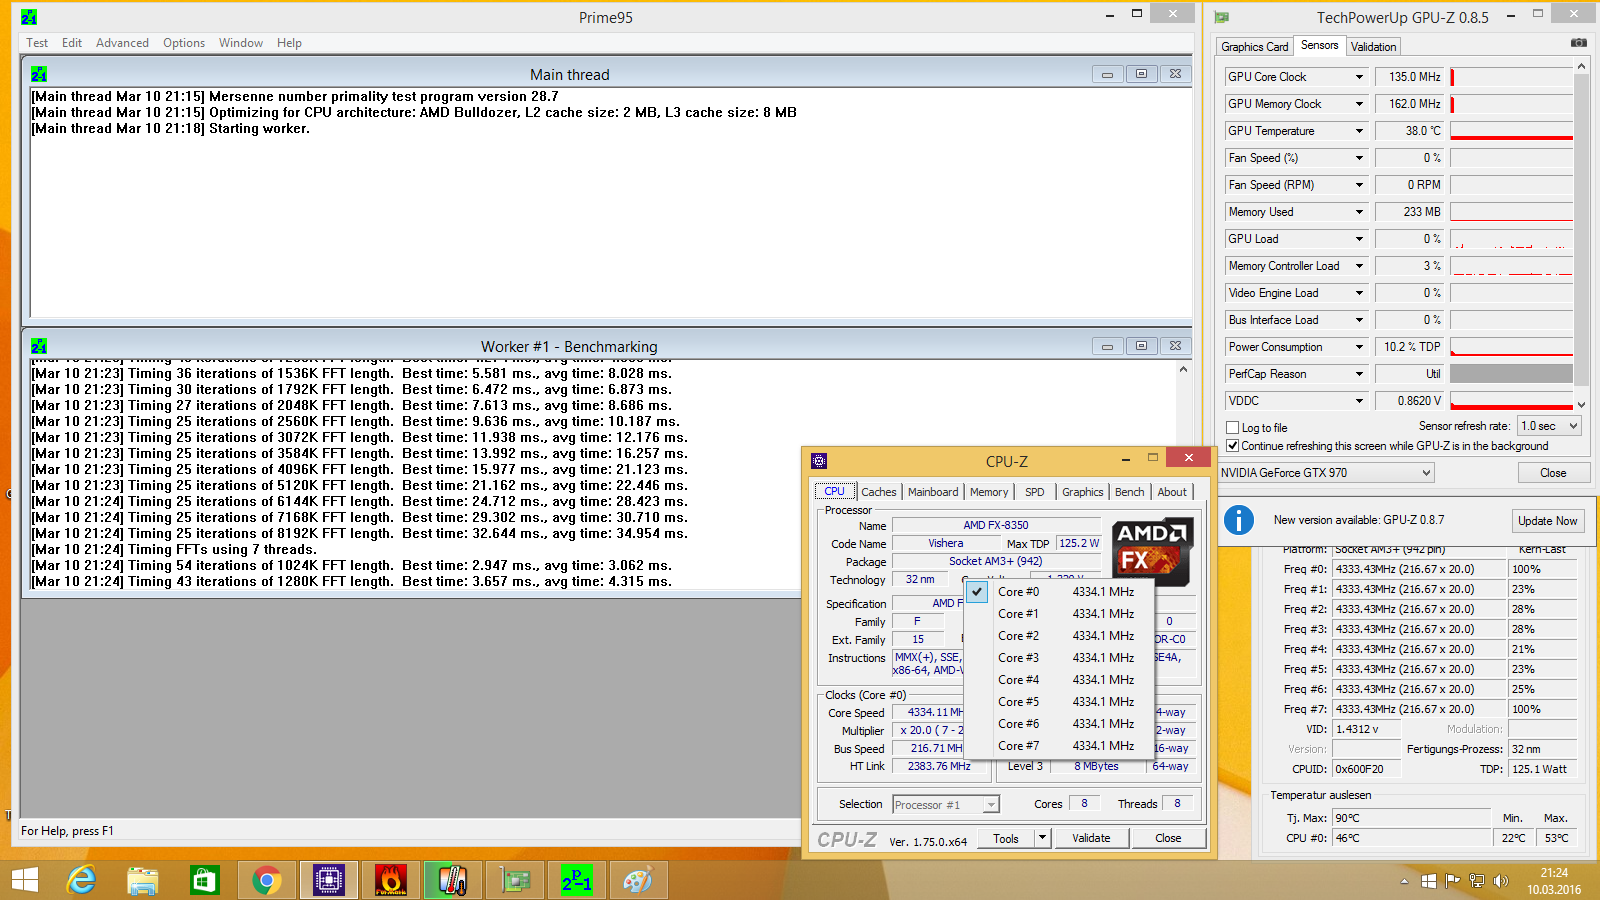Open File Explorer from the taskbar
Viewport: 1600px width, 900px height.
(143, 880)
